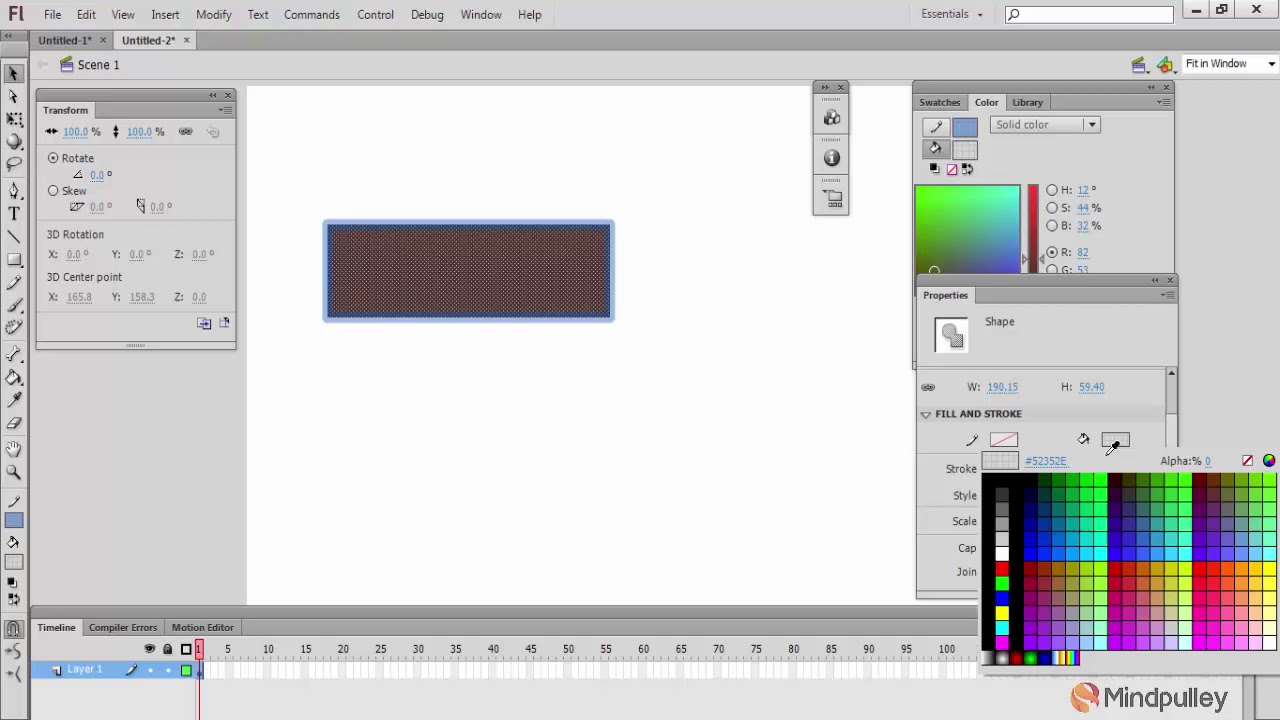This screenshot has height=720, width=1280.
Task: Select the Lasso tool
Action: tap(14, 165)
